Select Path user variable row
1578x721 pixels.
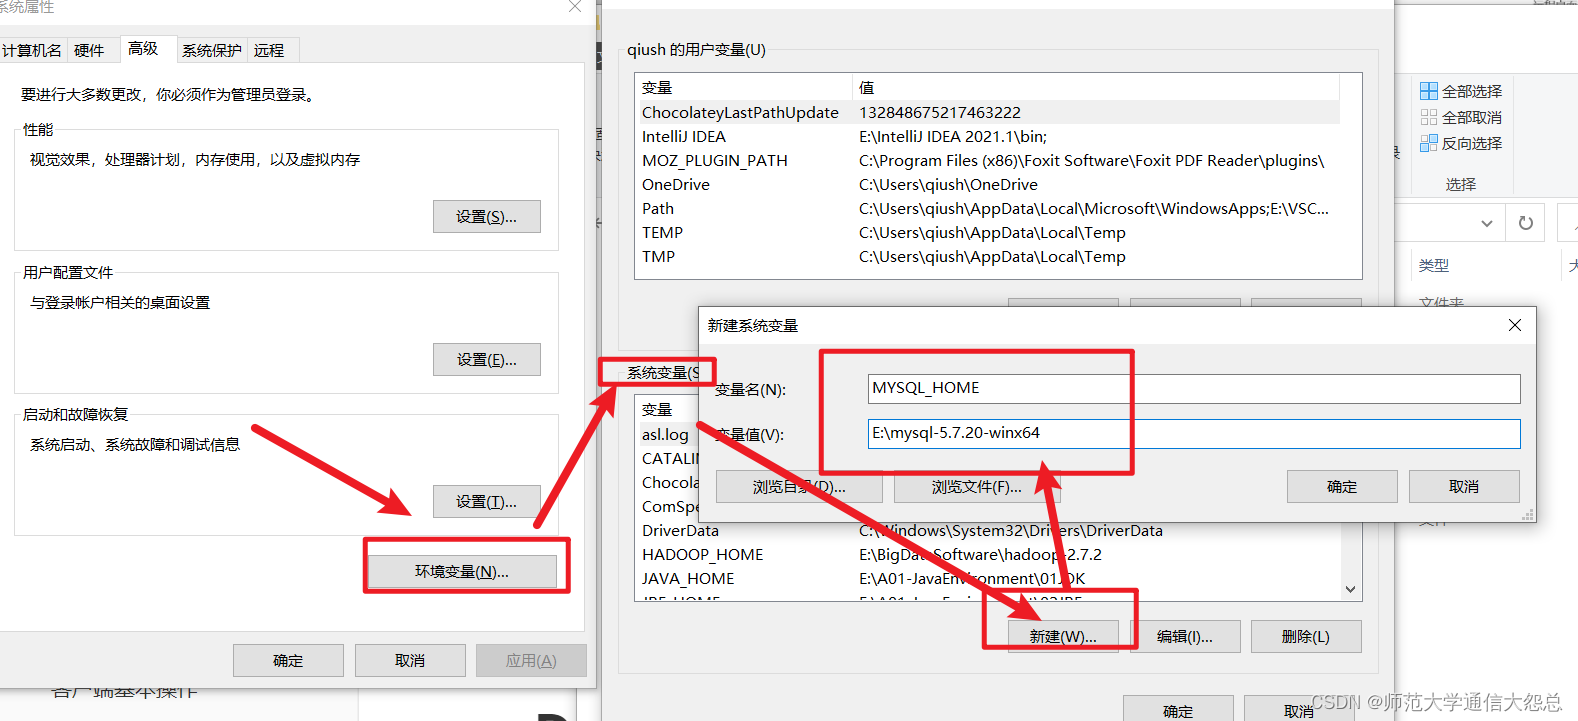(x=988, y=209)
